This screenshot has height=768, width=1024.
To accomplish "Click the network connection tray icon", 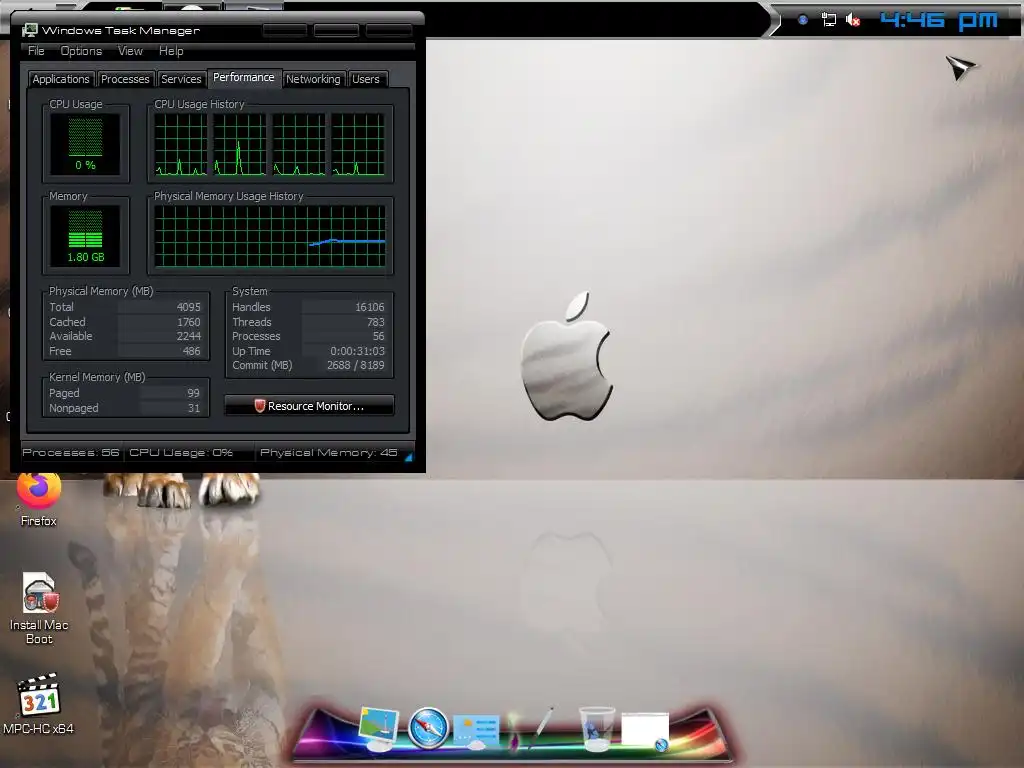I will click(x=829, y=20).
